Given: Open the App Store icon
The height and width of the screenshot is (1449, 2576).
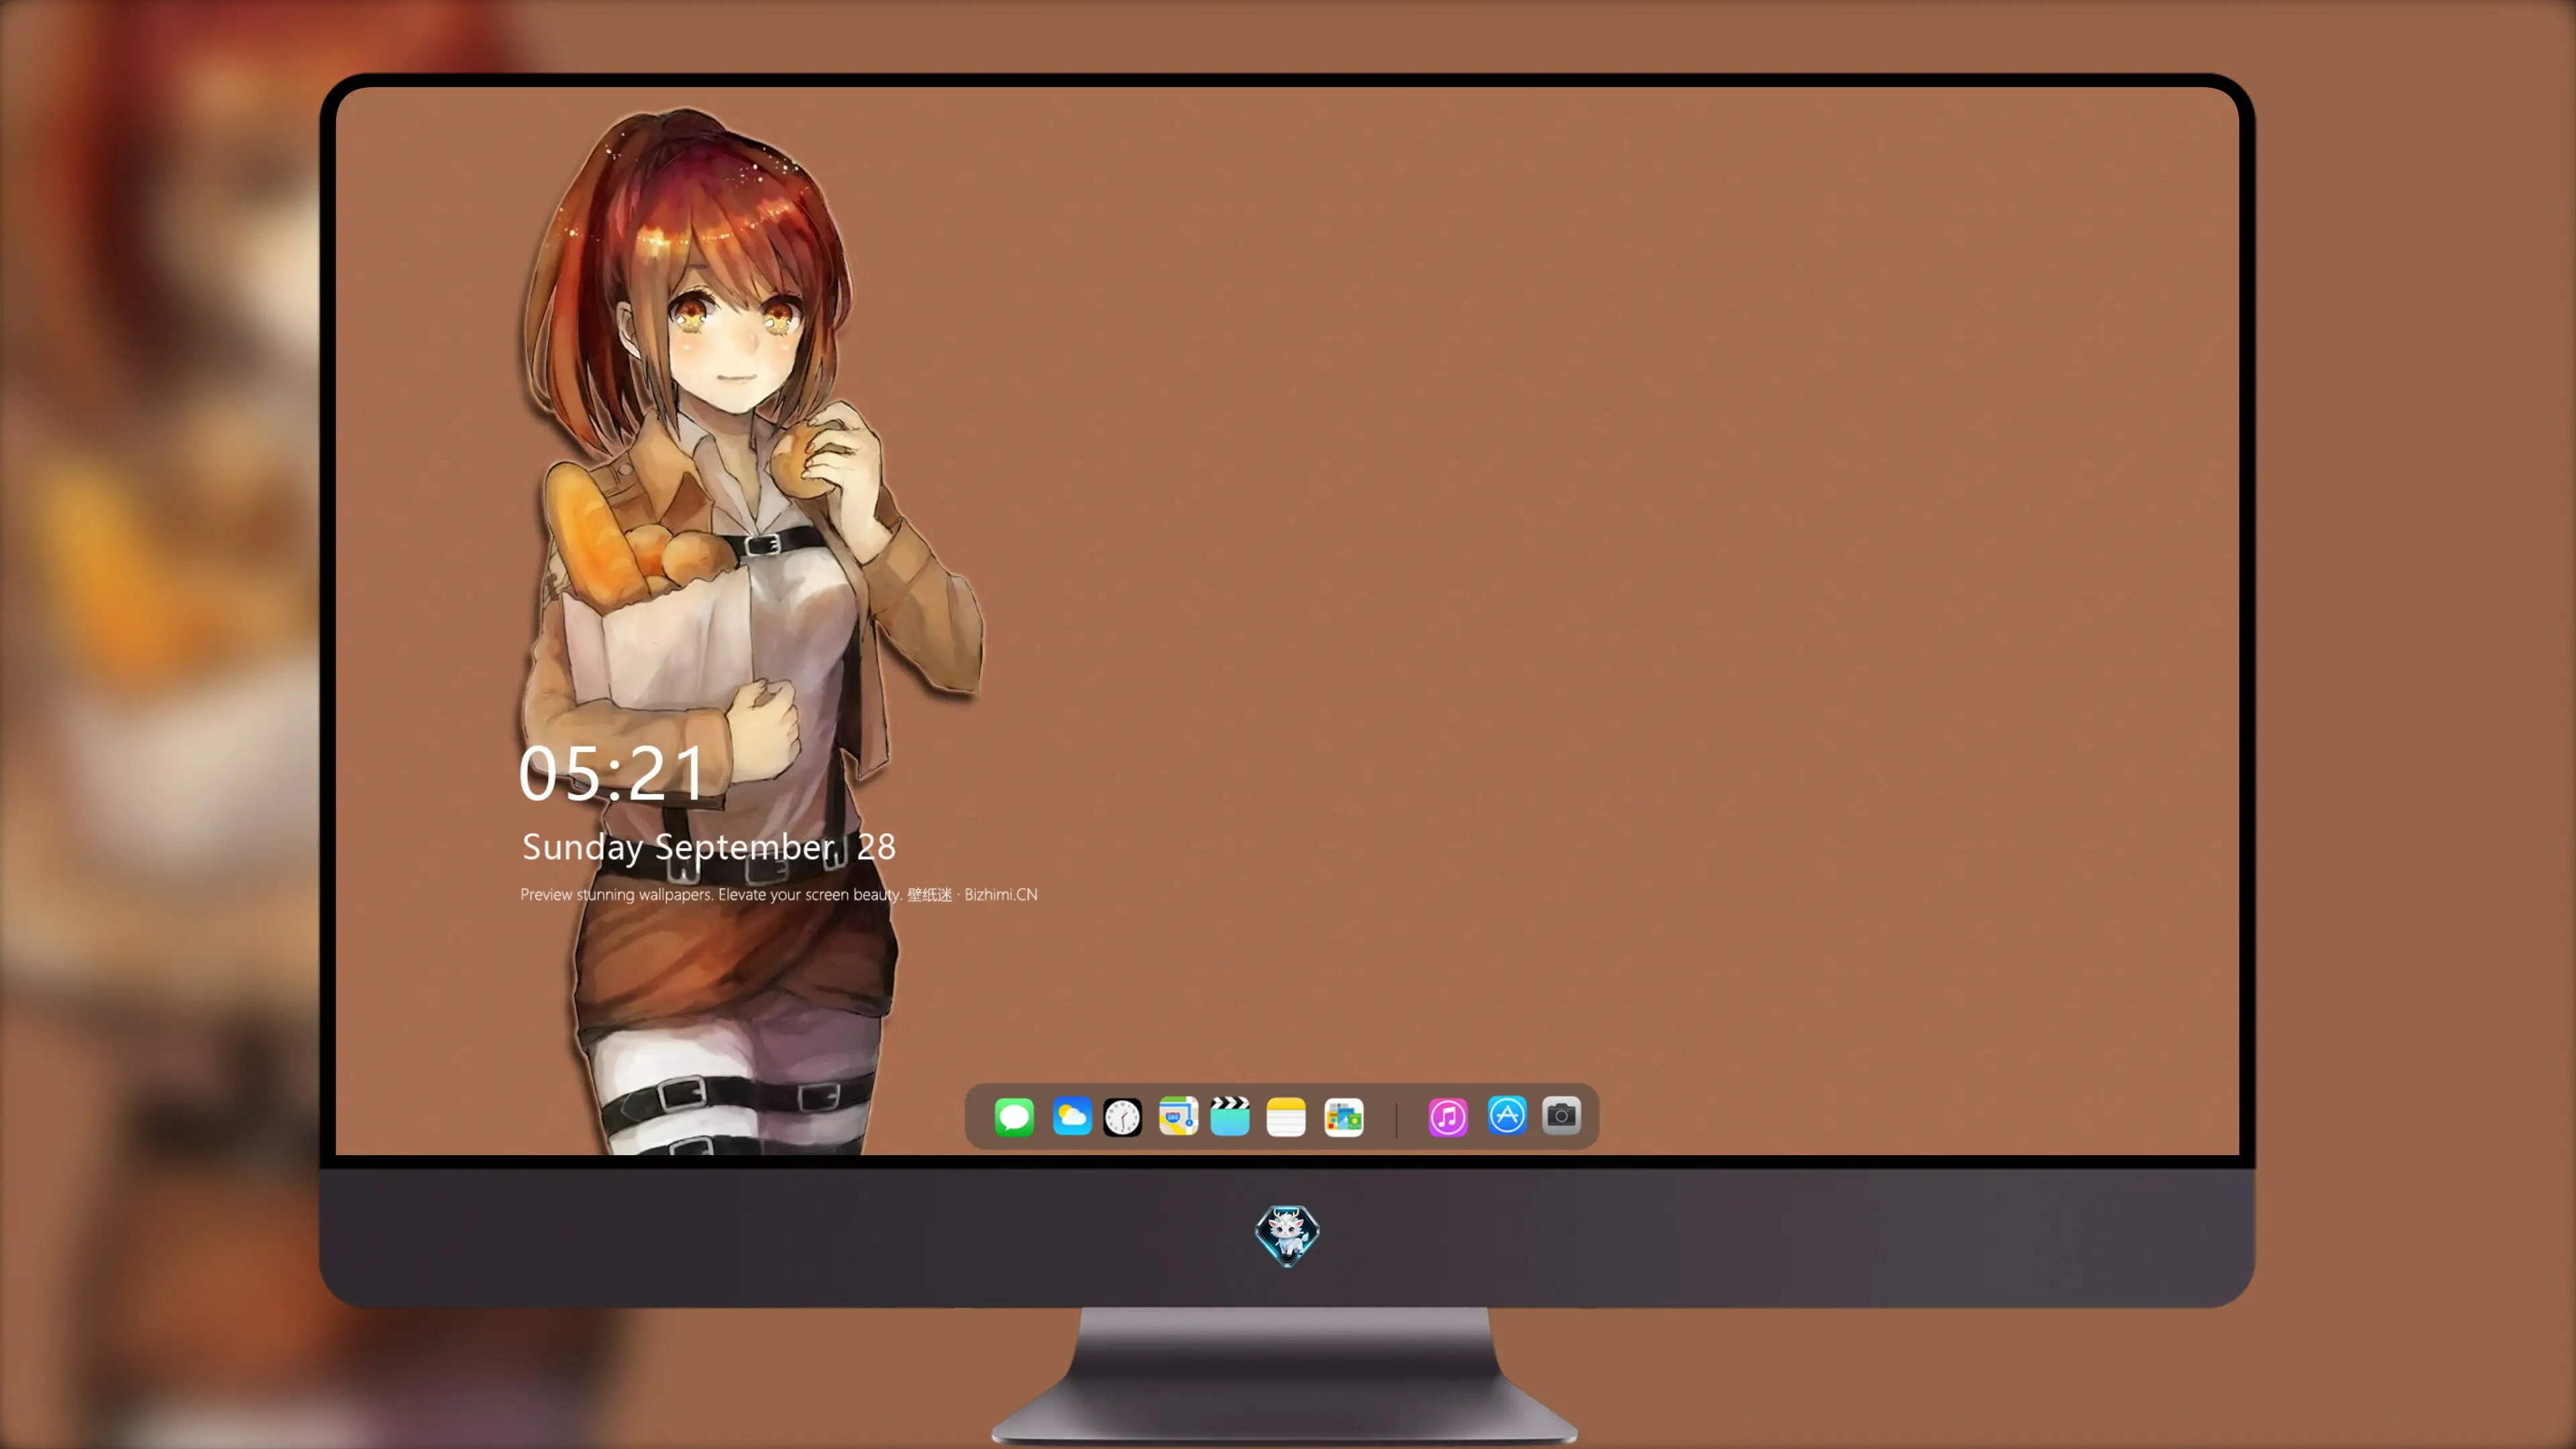Looking at the screenshot, I should tap(1507, 1115).
